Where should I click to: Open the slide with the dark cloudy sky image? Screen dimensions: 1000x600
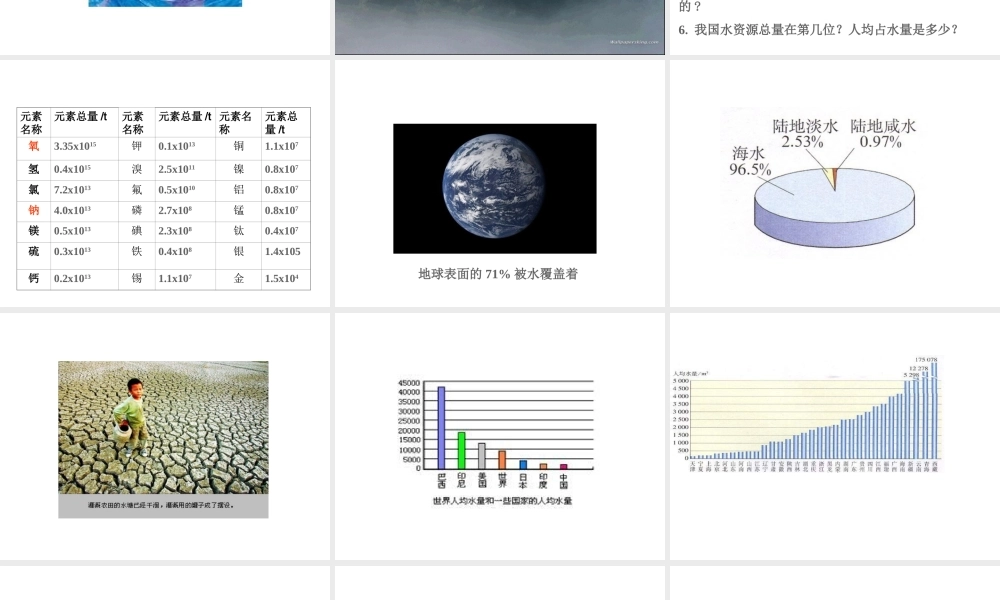(x=500, y=27)
